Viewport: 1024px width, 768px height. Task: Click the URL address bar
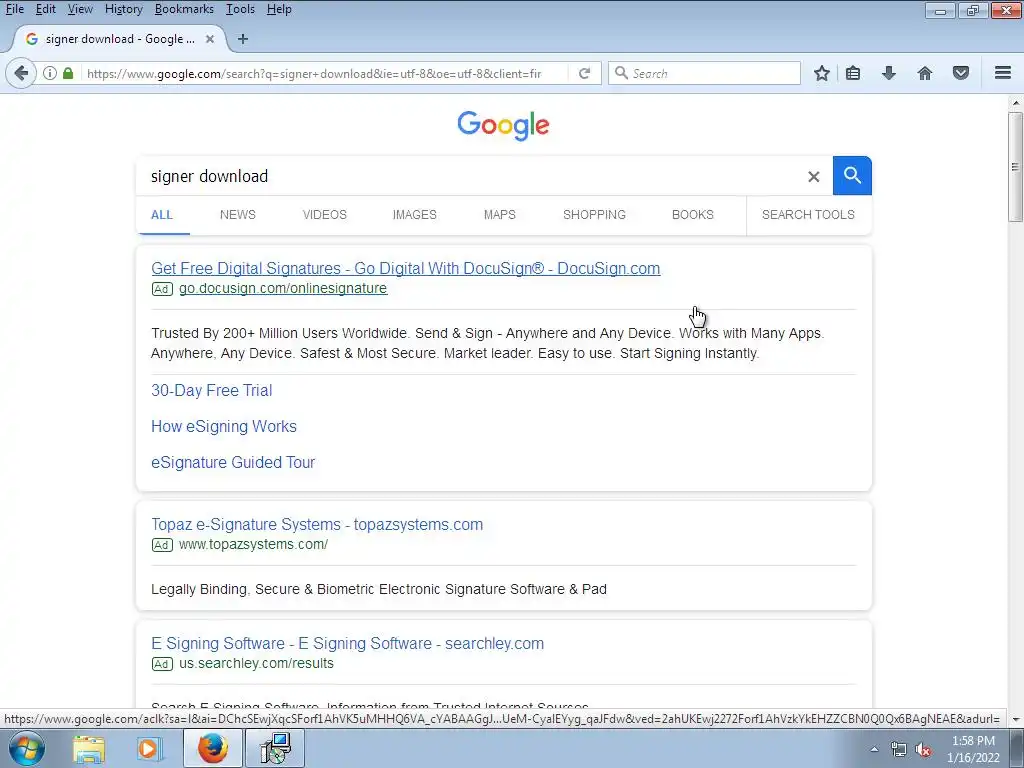click(313, 73)
